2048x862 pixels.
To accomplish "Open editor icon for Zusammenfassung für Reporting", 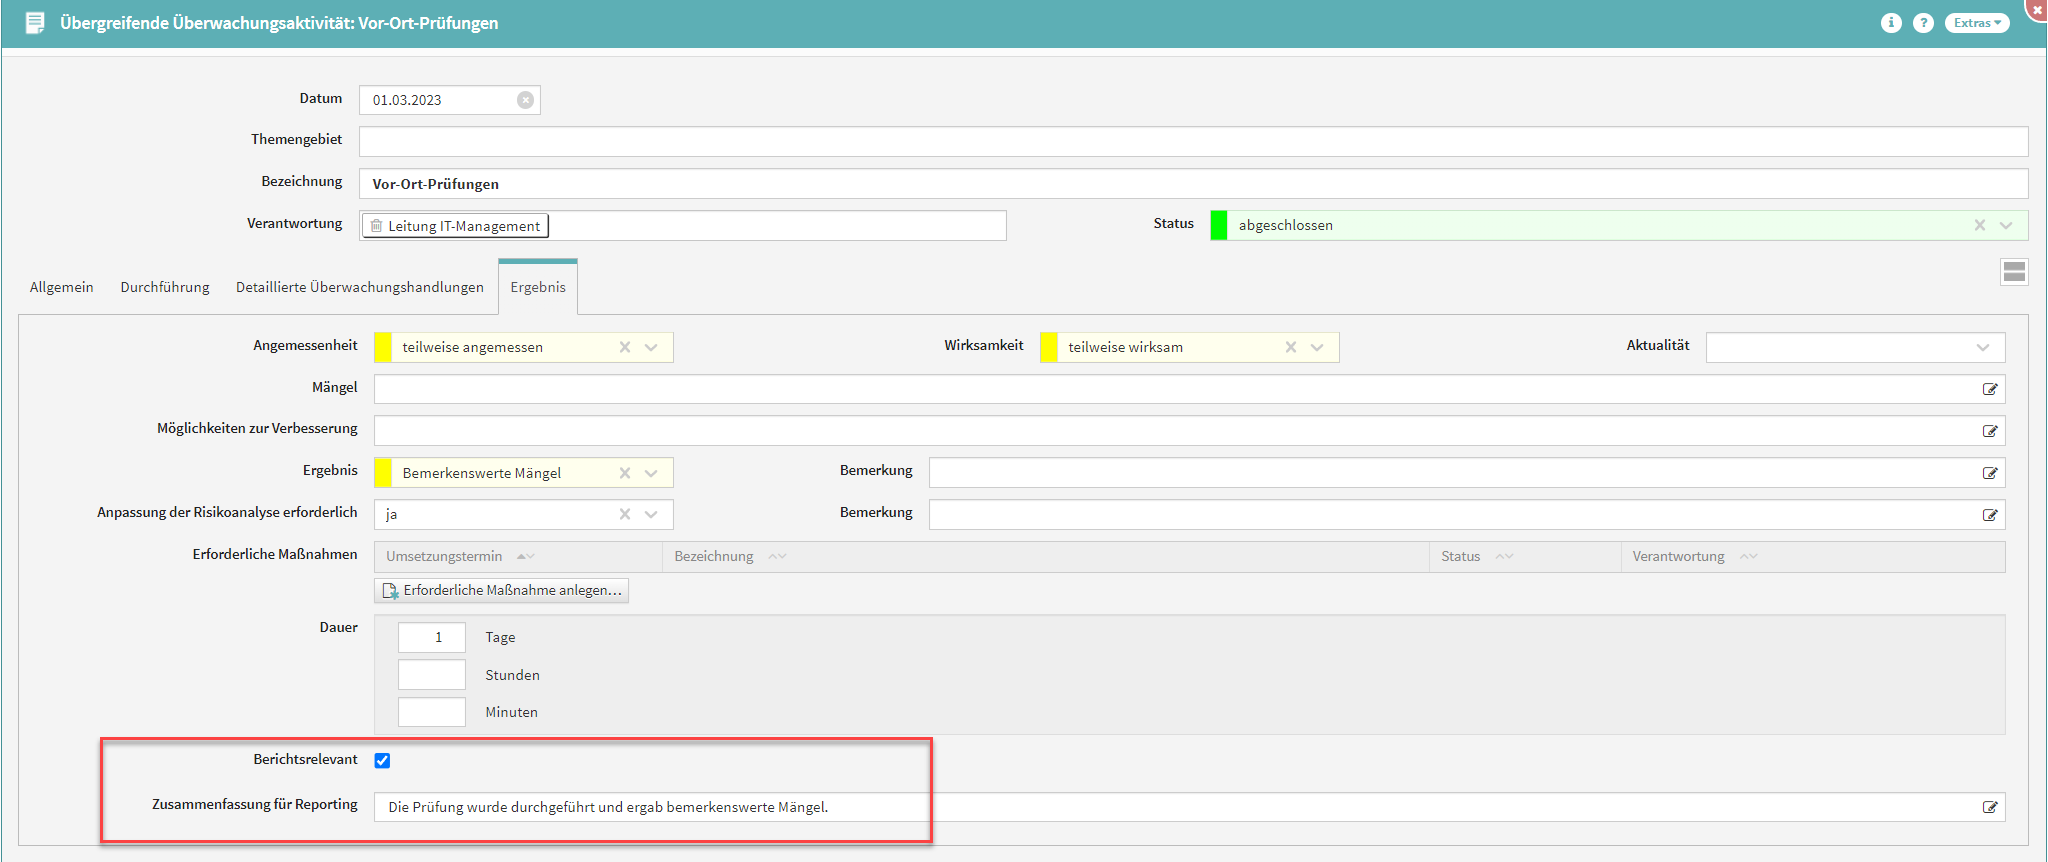I will click(x=1990, y=807).
